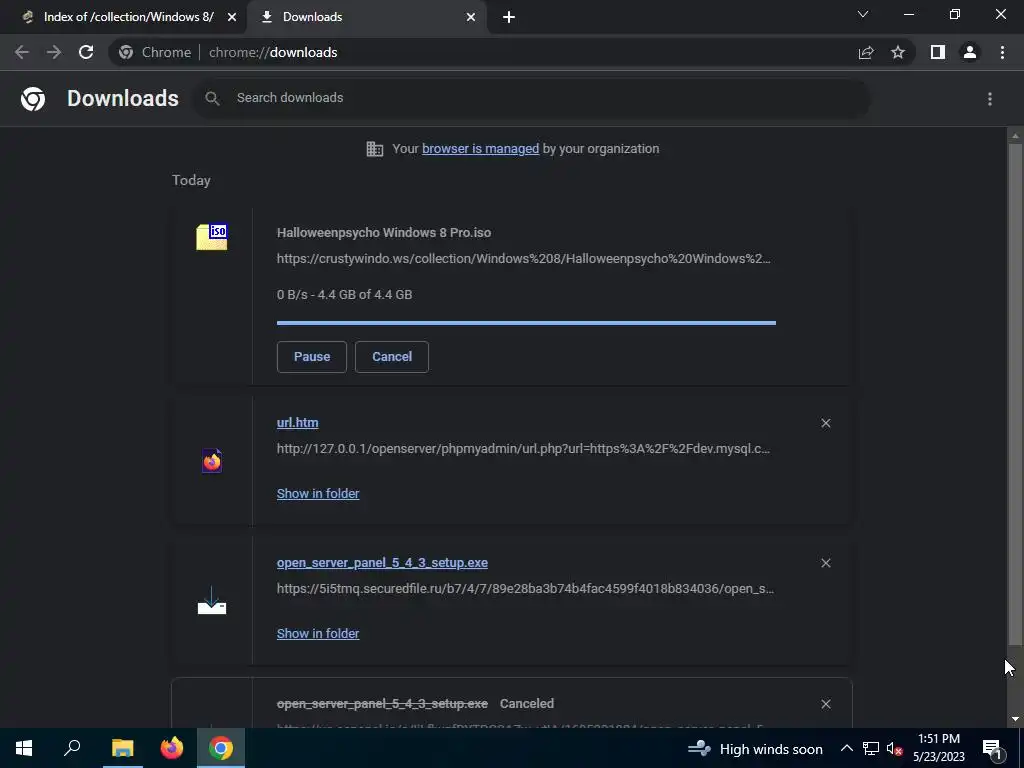Click the Chrome taskbar icon
Viewport: 1024px width, 768px height.
[221, 748]
